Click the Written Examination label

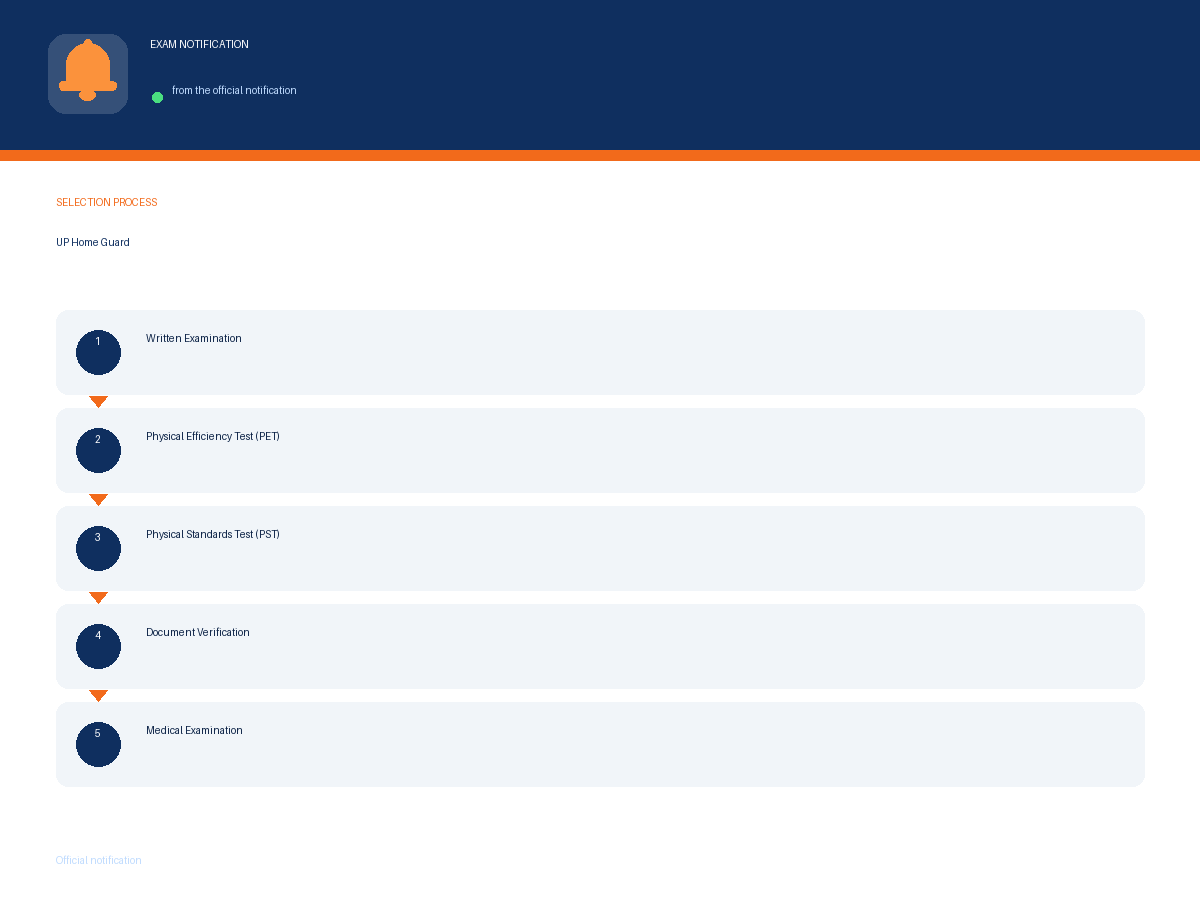(x=194, y=338)
